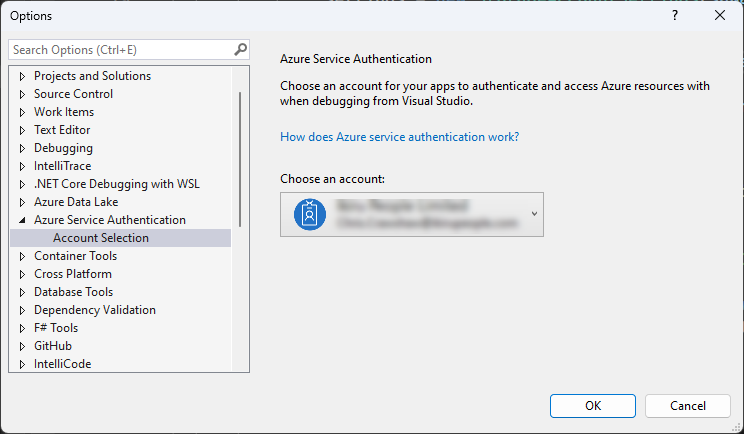Select Projects and Solutions tree item
Screen dimensions: 744x434
click(x=93, y=76)
